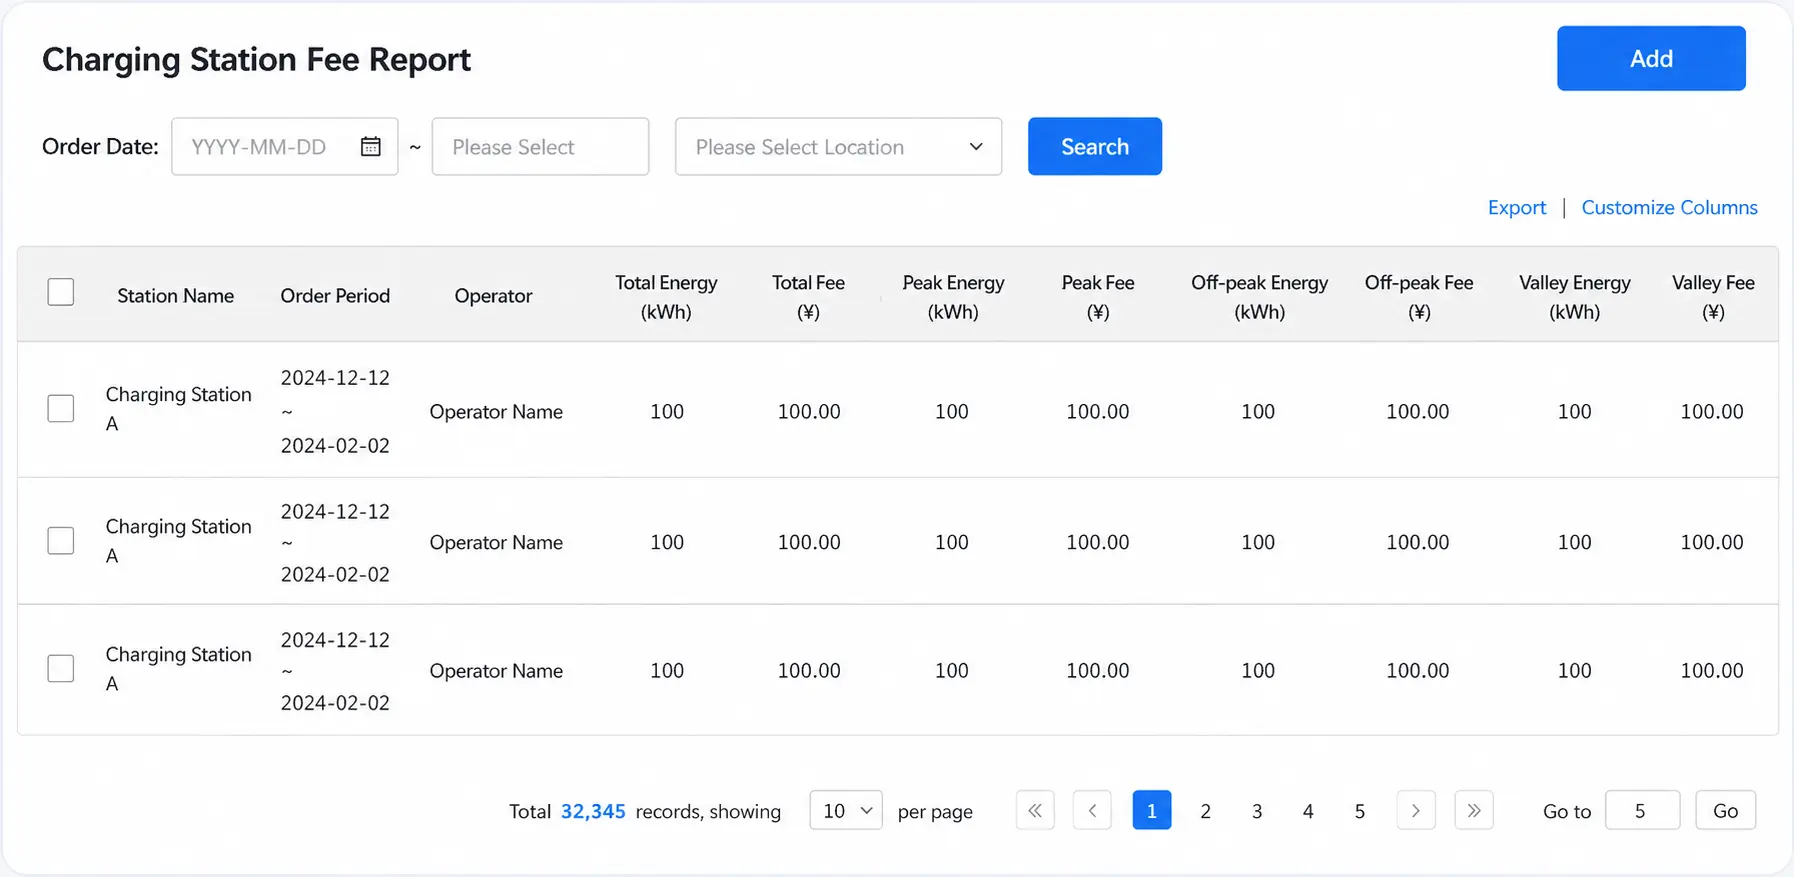Open the 10 per page dropdown

tap(846, 810)
